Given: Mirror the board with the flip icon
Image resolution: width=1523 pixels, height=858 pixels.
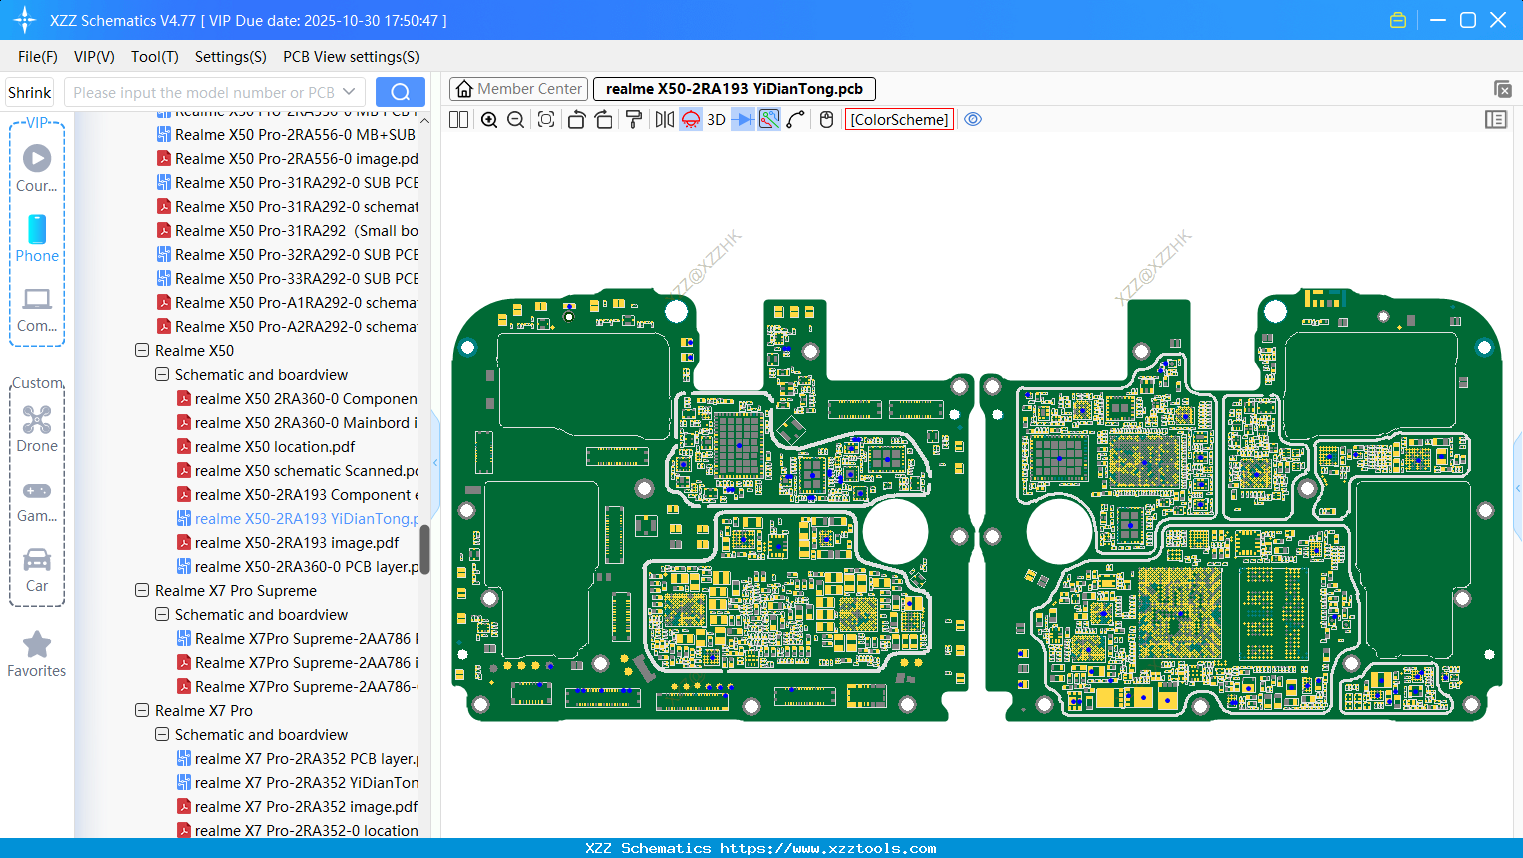Looking at the screenshot, I should (664, 120).
